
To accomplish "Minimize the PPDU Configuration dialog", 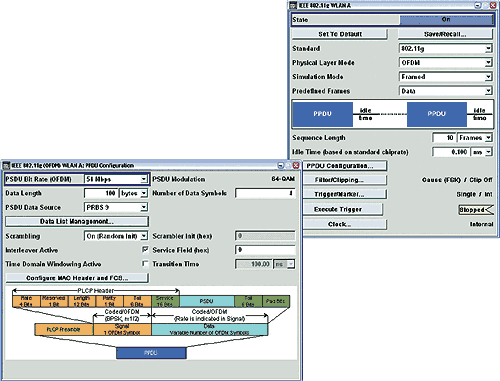I will pos(281,165).
